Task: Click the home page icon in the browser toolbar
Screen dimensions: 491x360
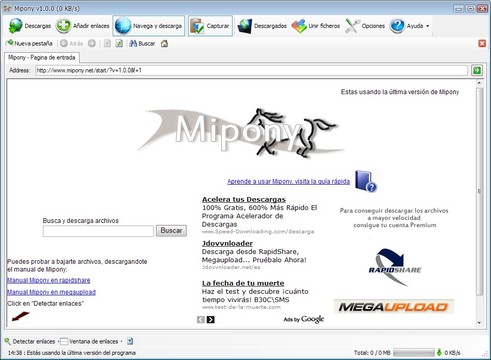Action: tap(164, 43)
